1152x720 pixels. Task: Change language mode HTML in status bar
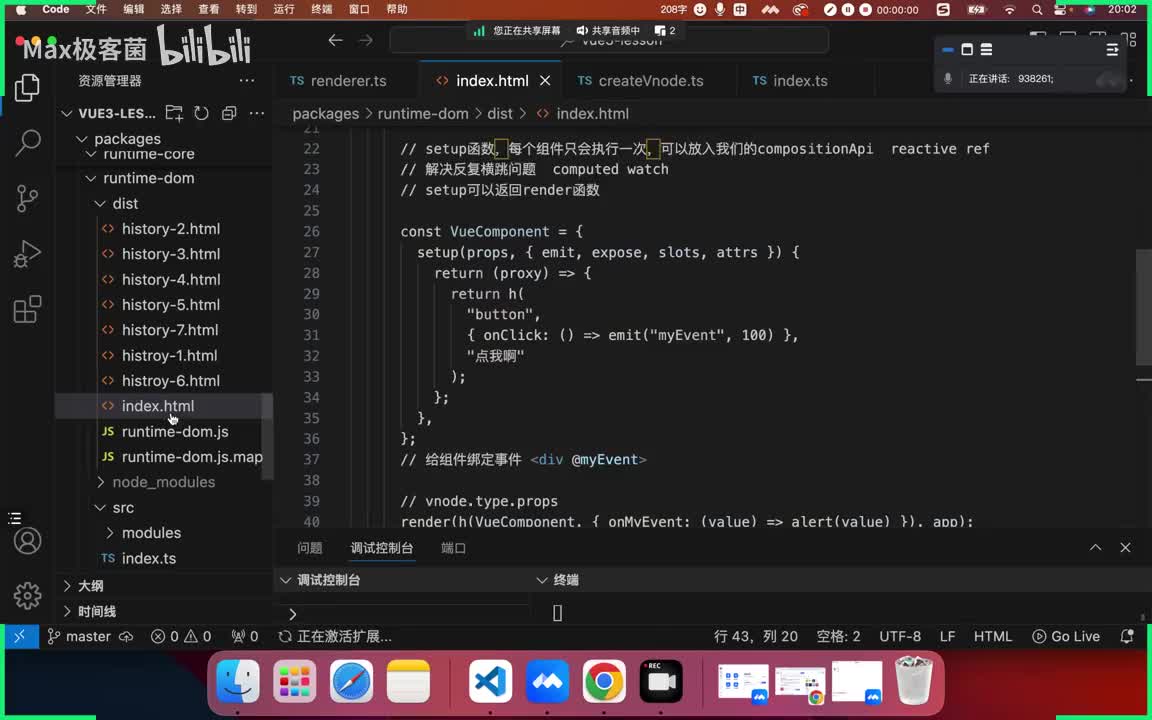click(993, 636)
